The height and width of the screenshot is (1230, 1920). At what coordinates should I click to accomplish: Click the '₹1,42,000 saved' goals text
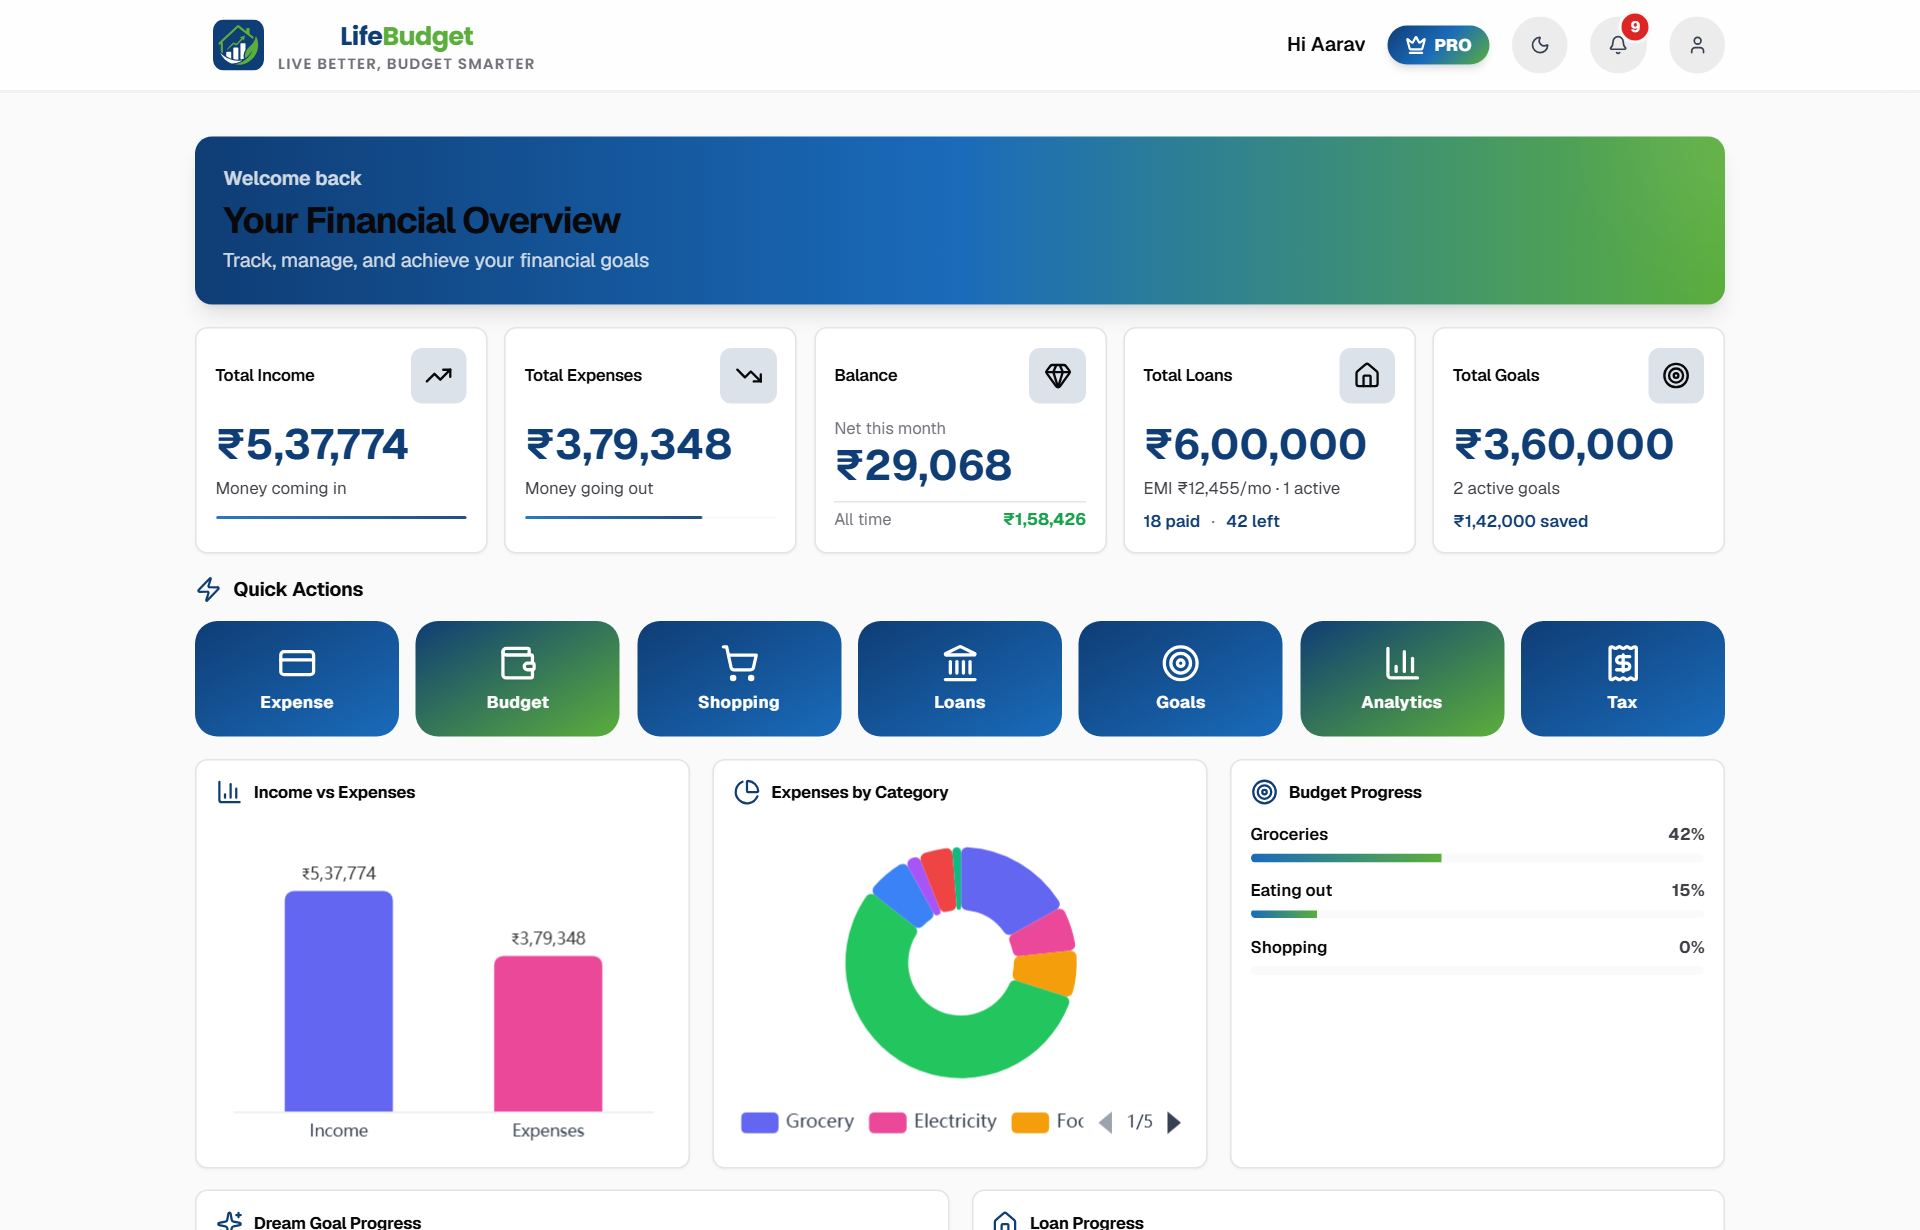[x=1520, y=522]
